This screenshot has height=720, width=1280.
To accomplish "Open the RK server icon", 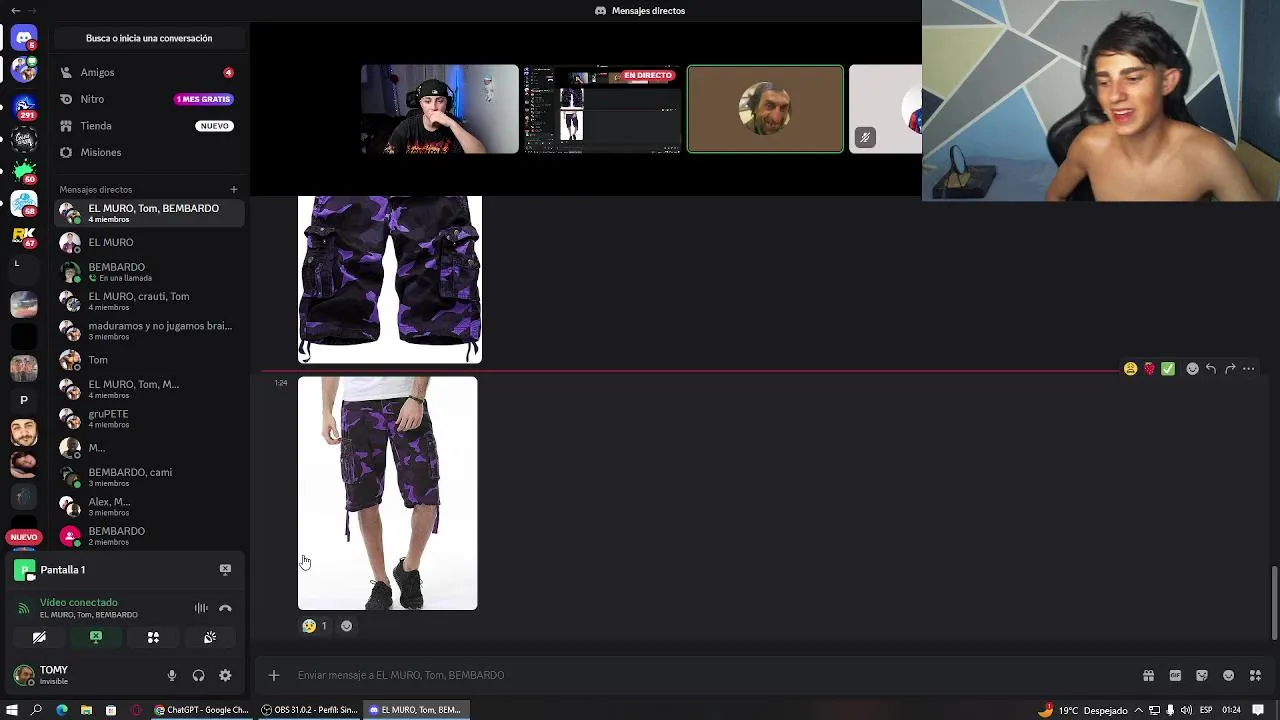I will [x=23, y=236].
